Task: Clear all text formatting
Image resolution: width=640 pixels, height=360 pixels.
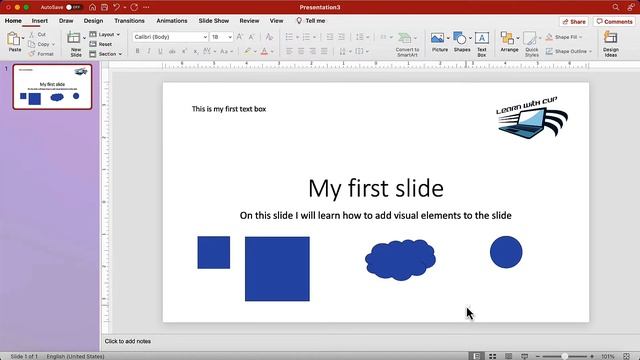Action: point(269,37)
